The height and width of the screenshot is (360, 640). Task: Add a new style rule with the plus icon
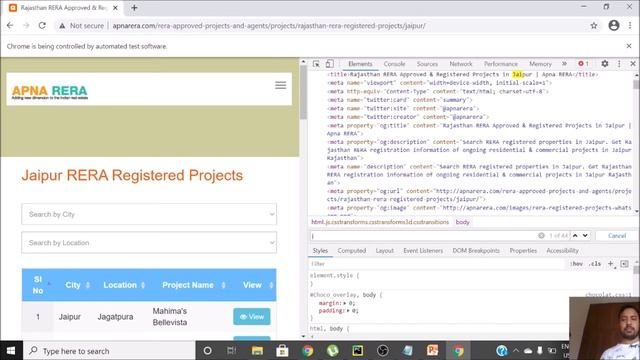[611, 264]
